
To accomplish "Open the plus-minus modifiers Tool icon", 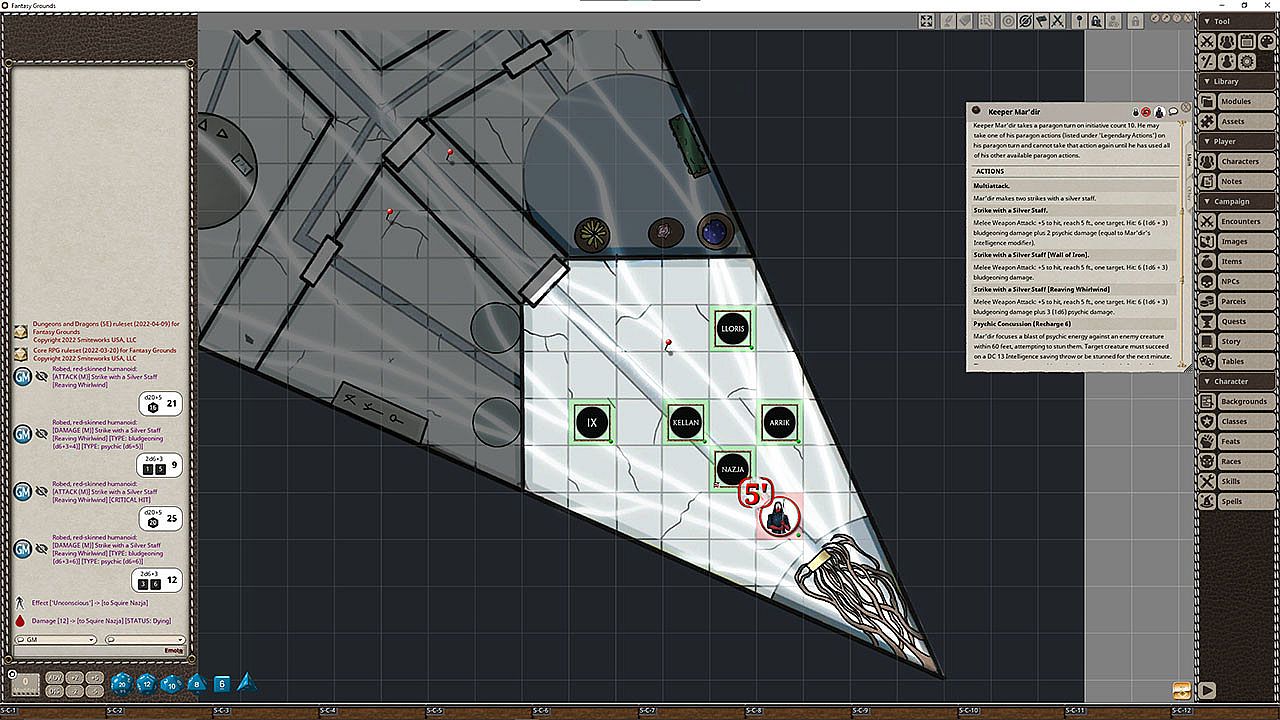I will click(1207, 61).
